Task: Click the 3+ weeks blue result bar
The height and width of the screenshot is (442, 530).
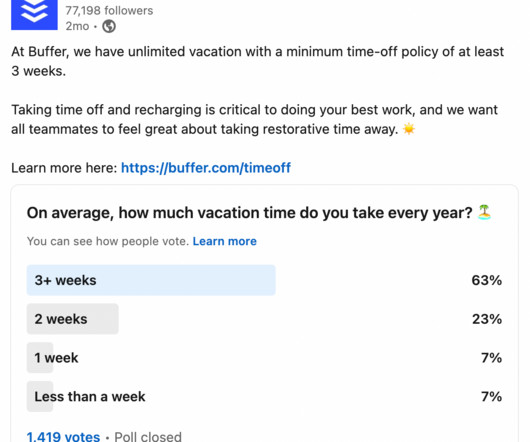Action: [x=151, y=280]
